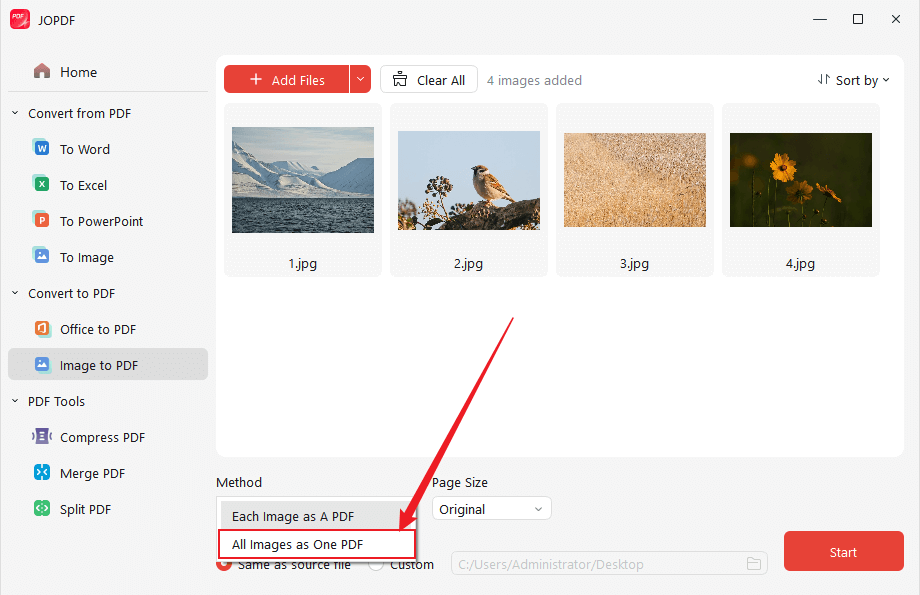Click the folder icon beside the output path
This screenshot has height=595, width=920.
coord(754,564)
